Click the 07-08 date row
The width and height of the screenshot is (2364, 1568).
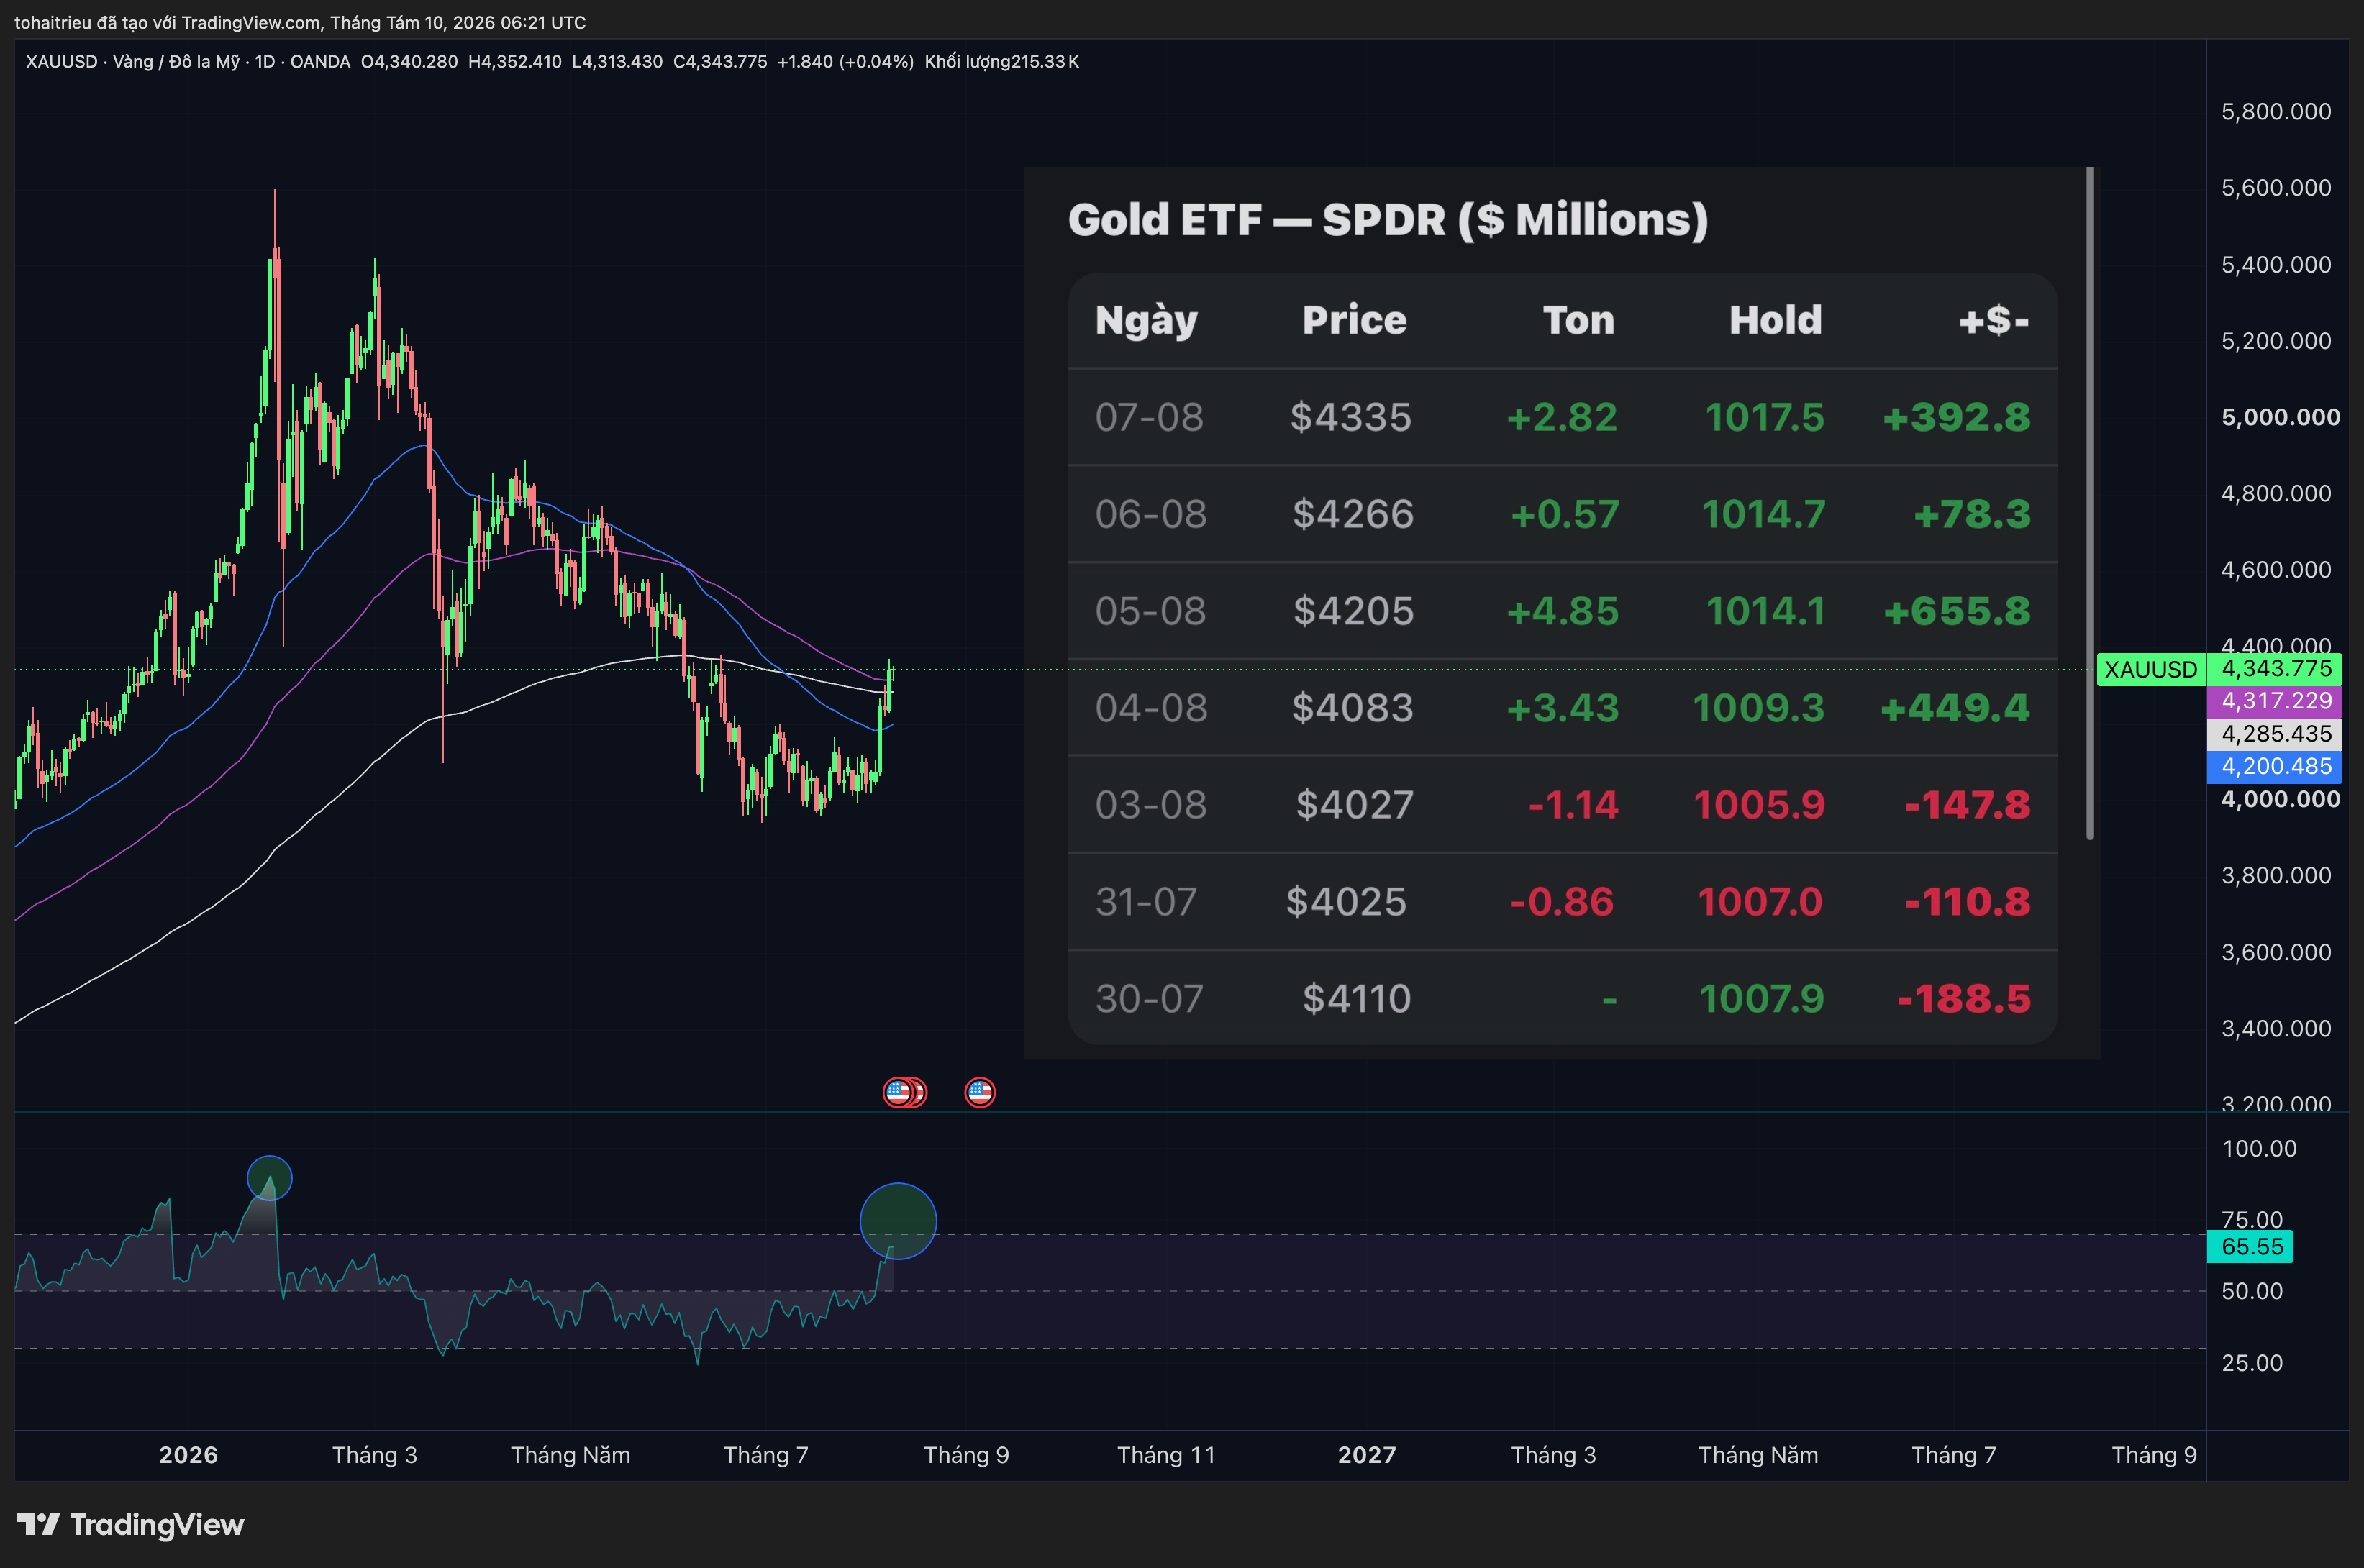pyautogui.click(x=1562, y=417)
